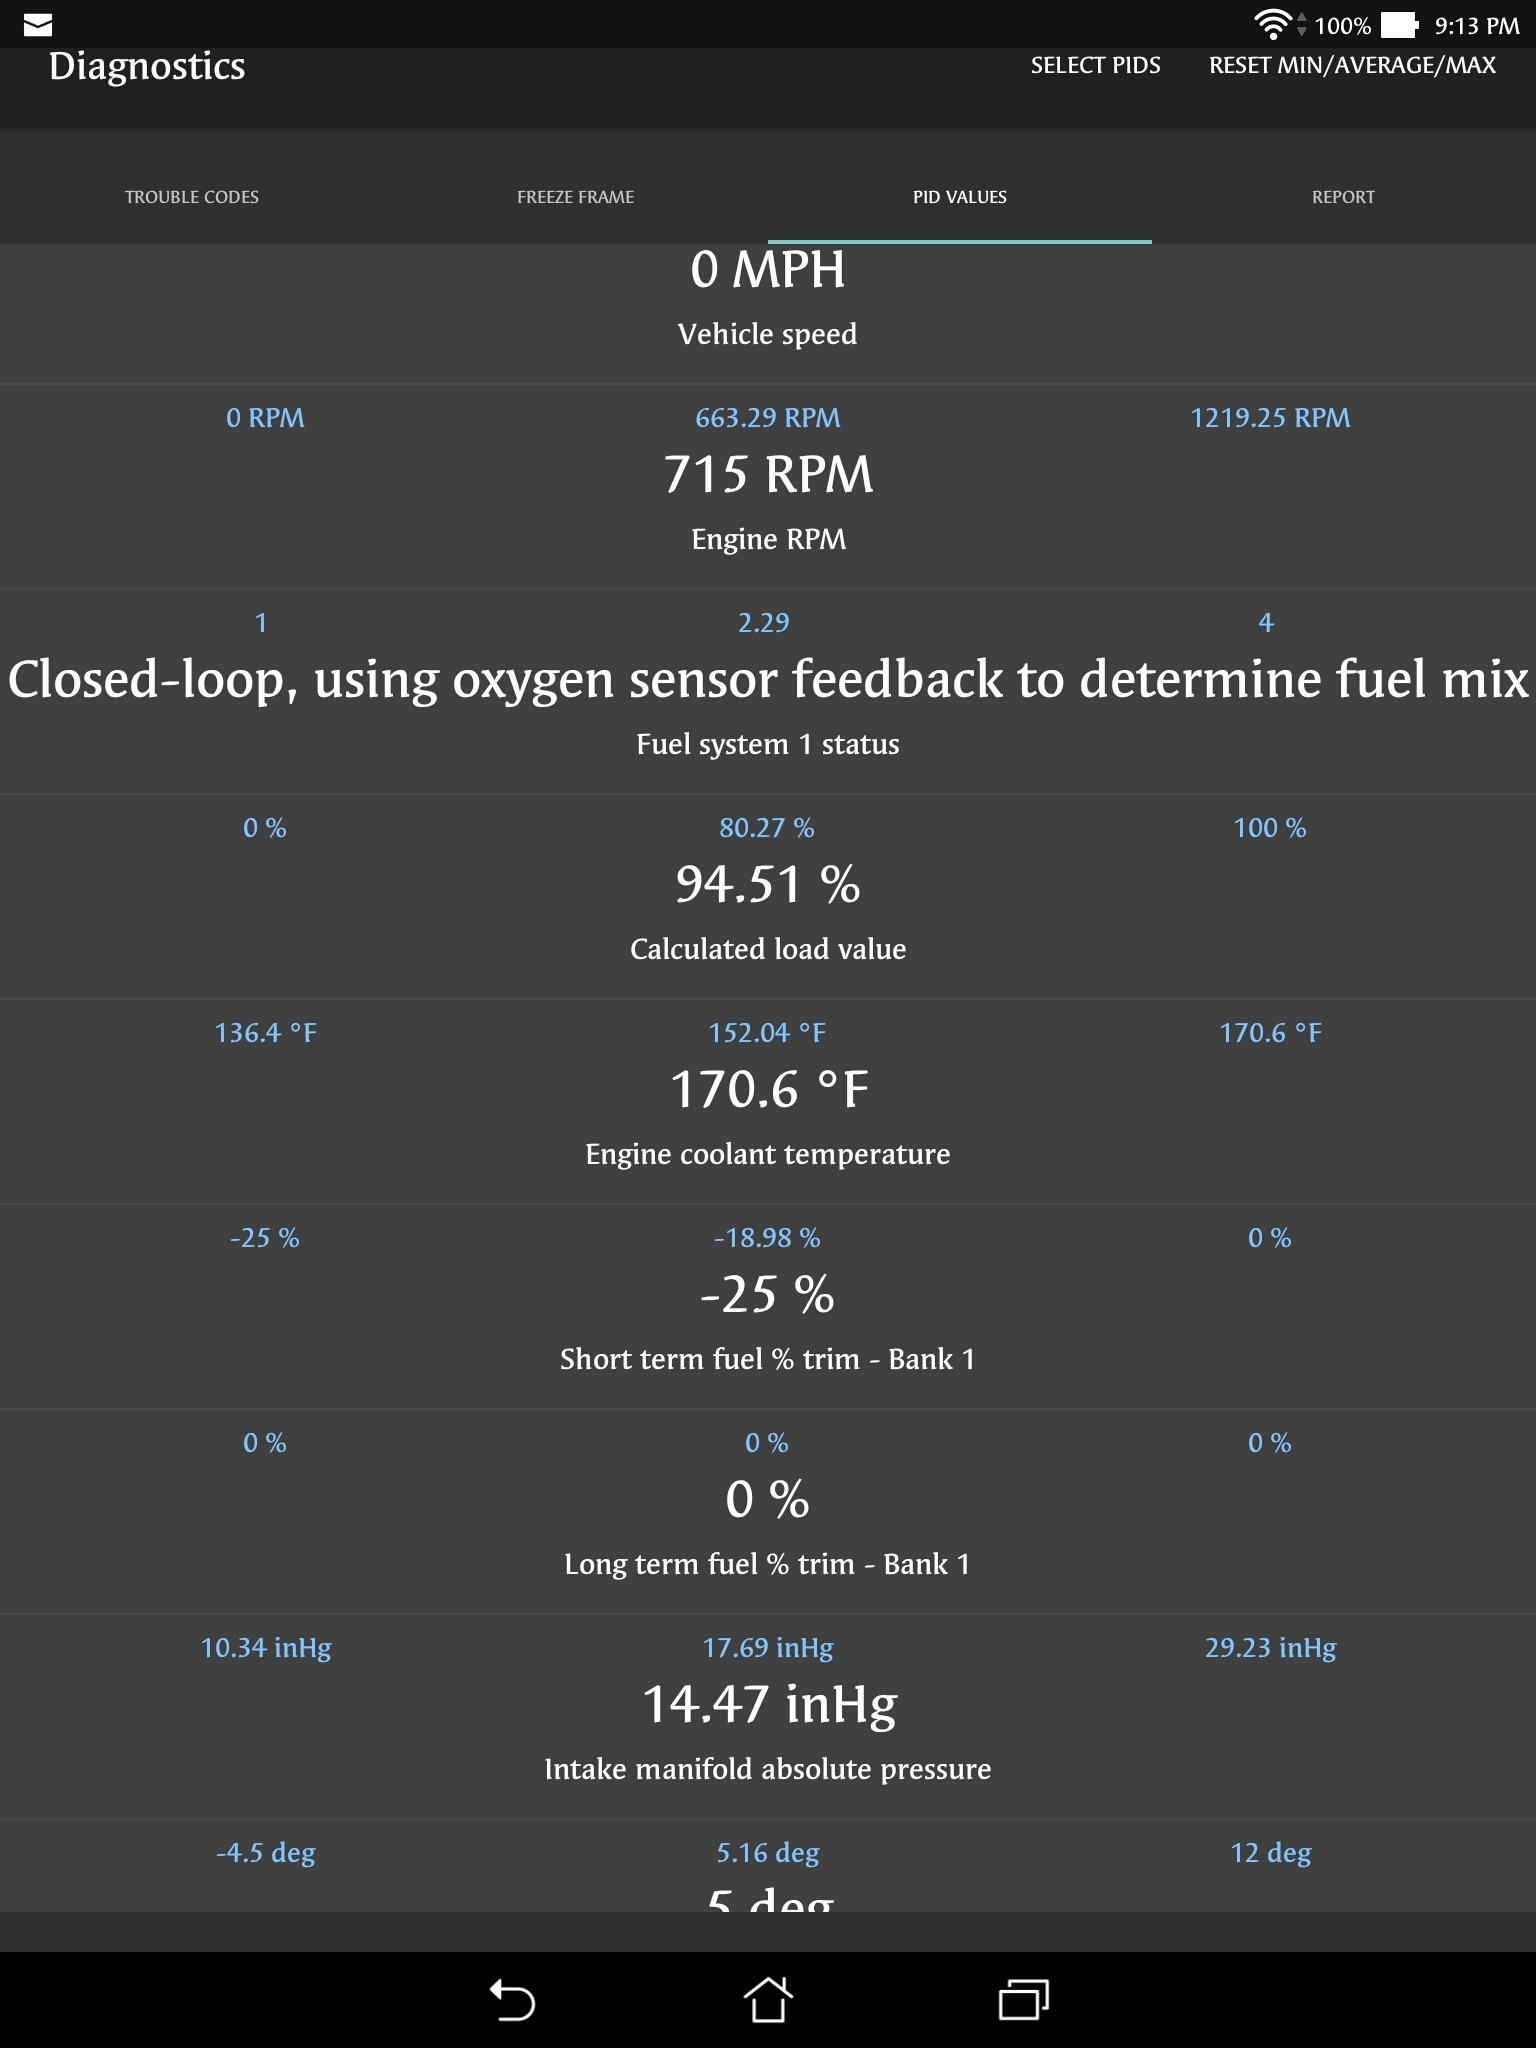Select the Calculated load value reading
This screenshot has height=2048, width=1536.
click(768, 885)
